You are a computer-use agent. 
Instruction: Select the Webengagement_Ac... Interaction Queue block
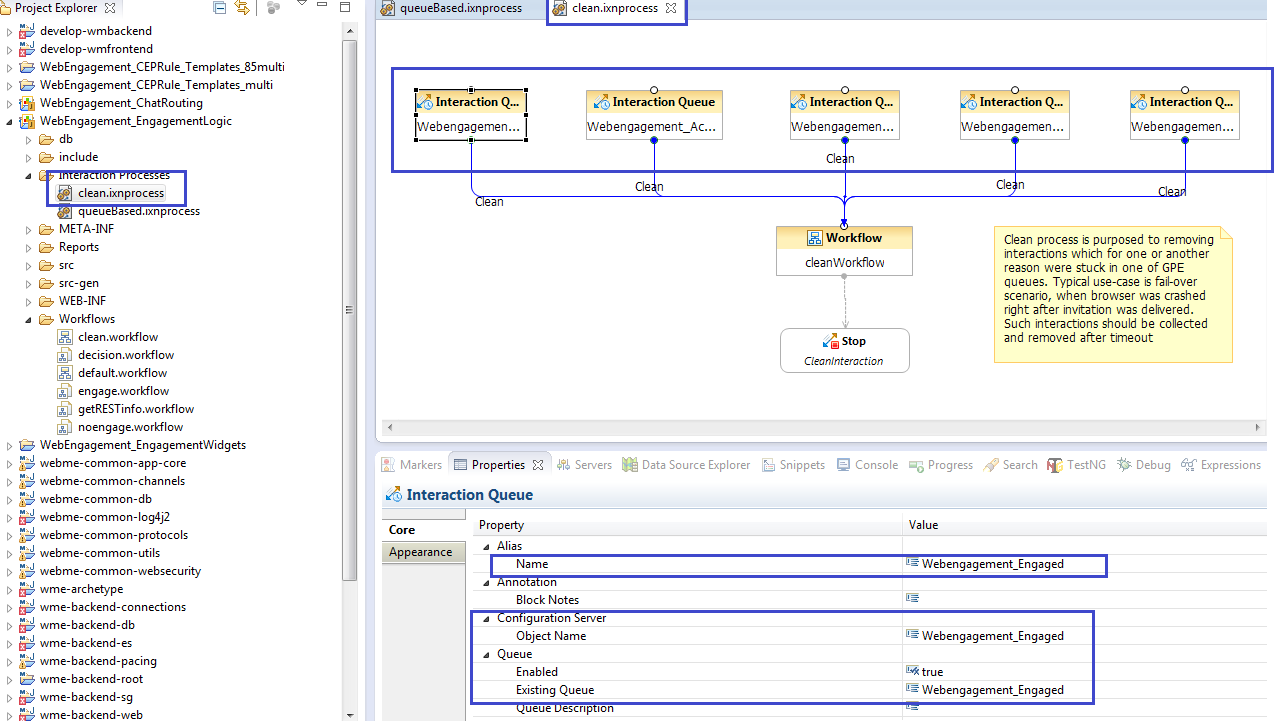point(654,114)
